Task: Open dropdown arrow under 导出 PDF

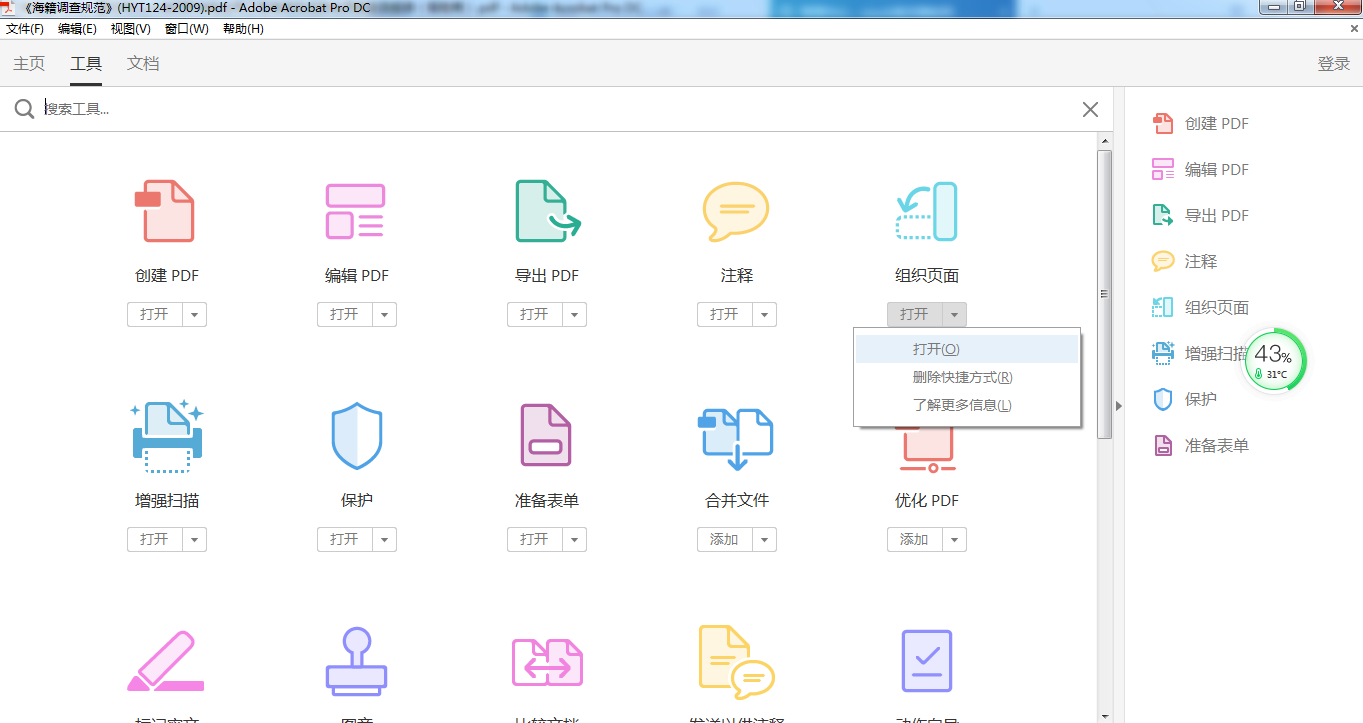Action: [575, 315]
